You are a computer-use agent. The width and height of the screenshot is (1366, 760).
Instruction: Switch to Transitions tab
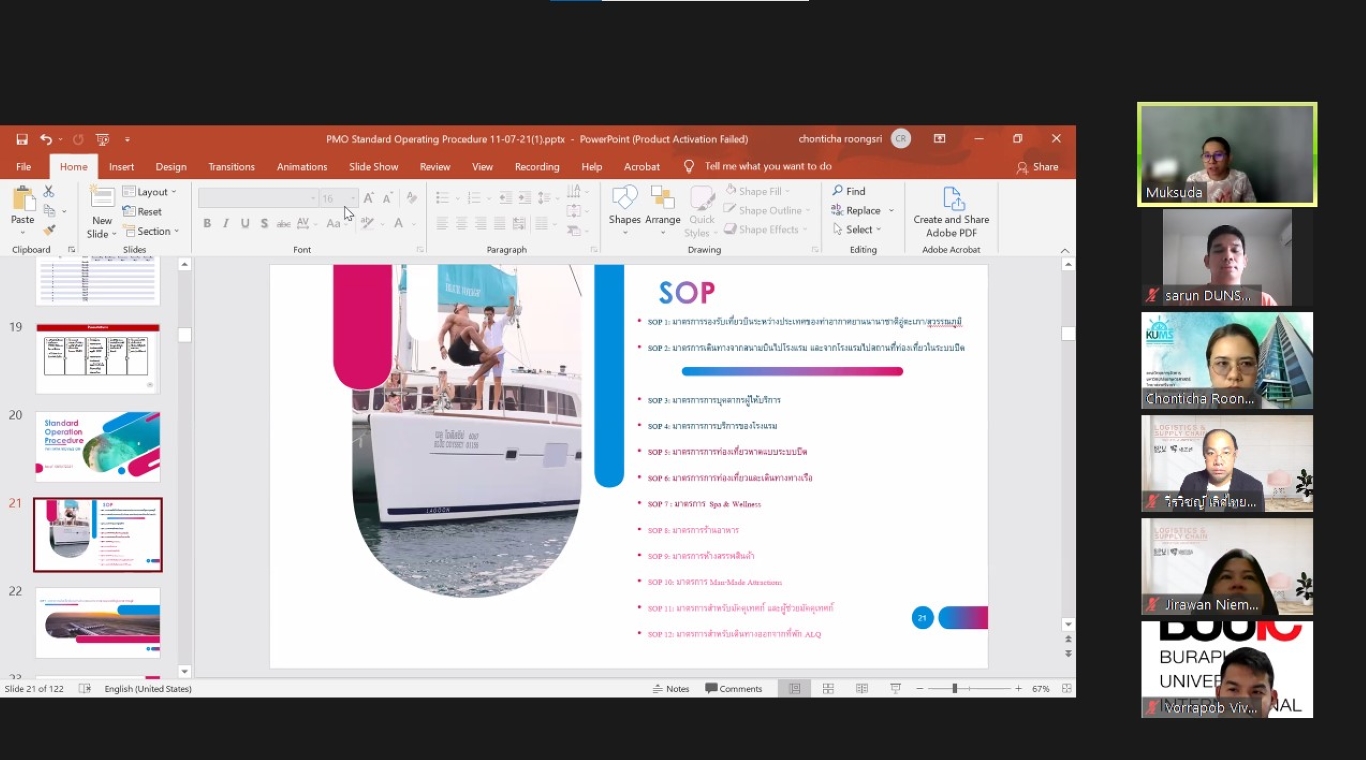(231, 167)
